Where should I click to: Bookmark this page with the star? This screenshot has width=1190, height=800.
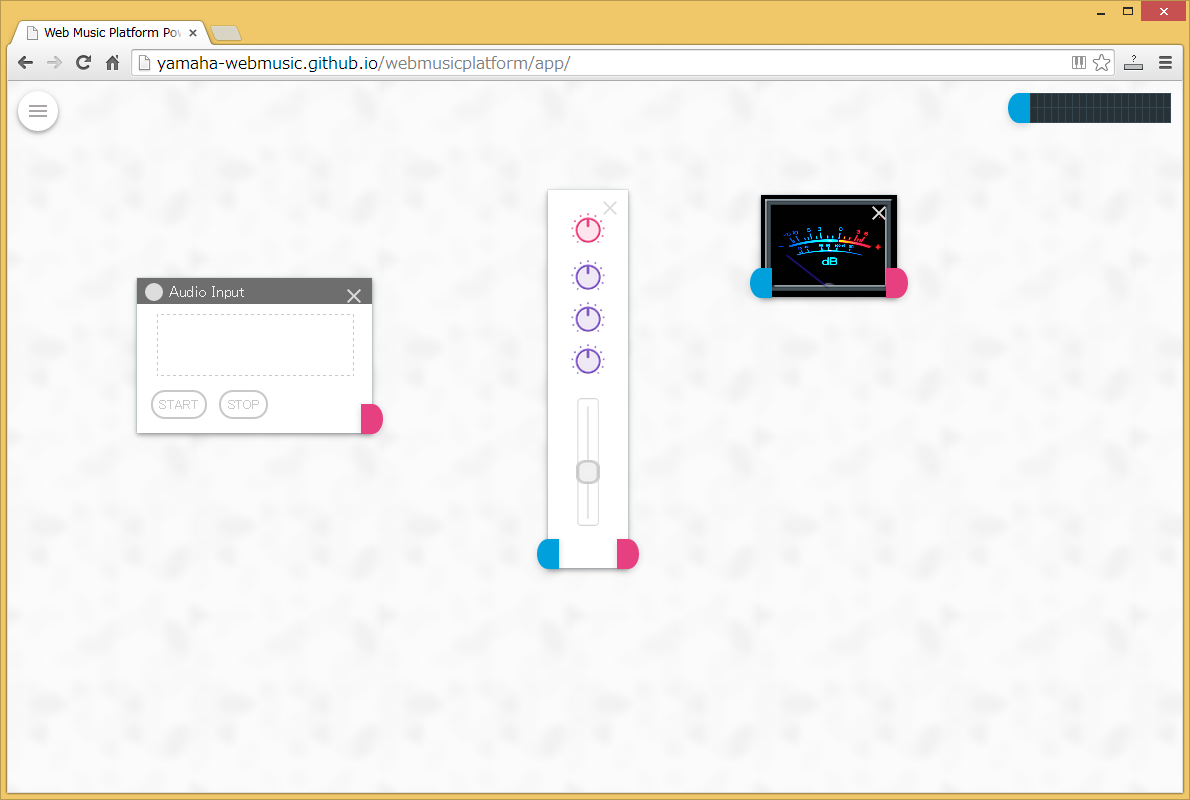[1102, 62]
